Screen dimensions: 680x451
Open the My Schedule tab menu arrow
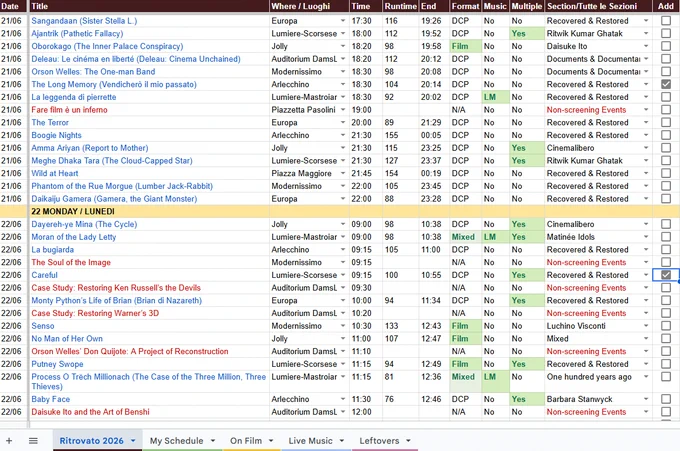pyautogui.click(x=213, y=441)
